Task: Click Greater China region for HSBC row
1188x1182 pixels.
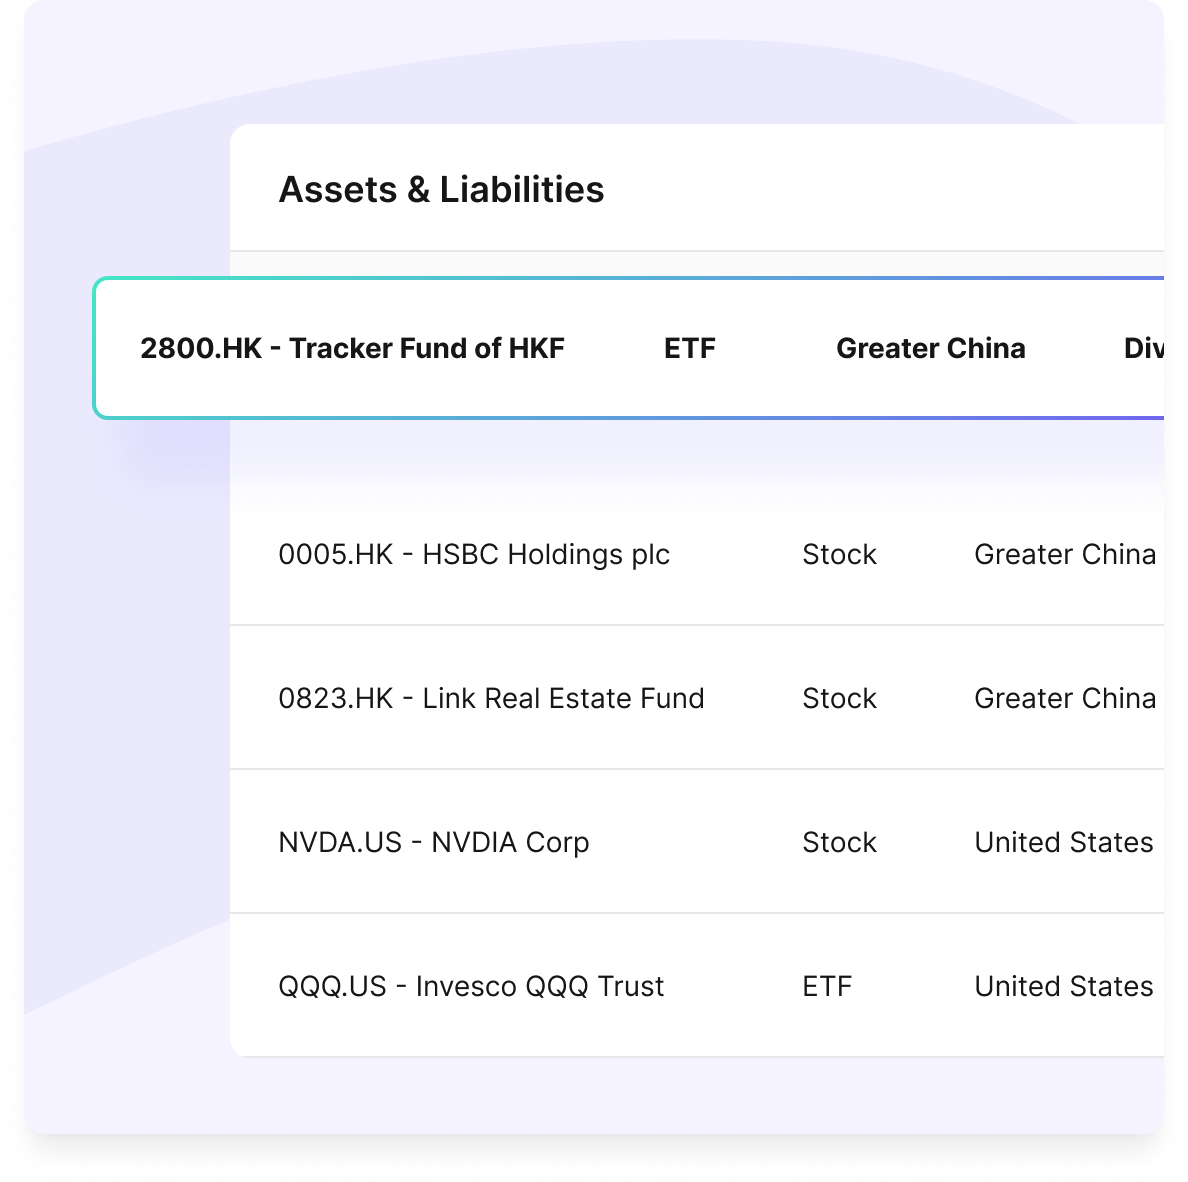Action: coord(1065,555)
